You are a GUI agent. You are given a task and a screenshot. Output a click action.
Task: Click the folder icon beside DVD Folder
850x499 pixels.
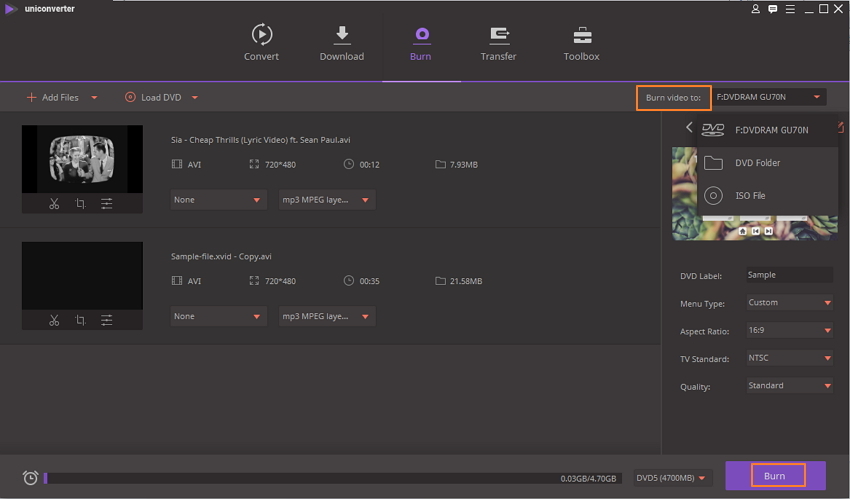(713, 163)
